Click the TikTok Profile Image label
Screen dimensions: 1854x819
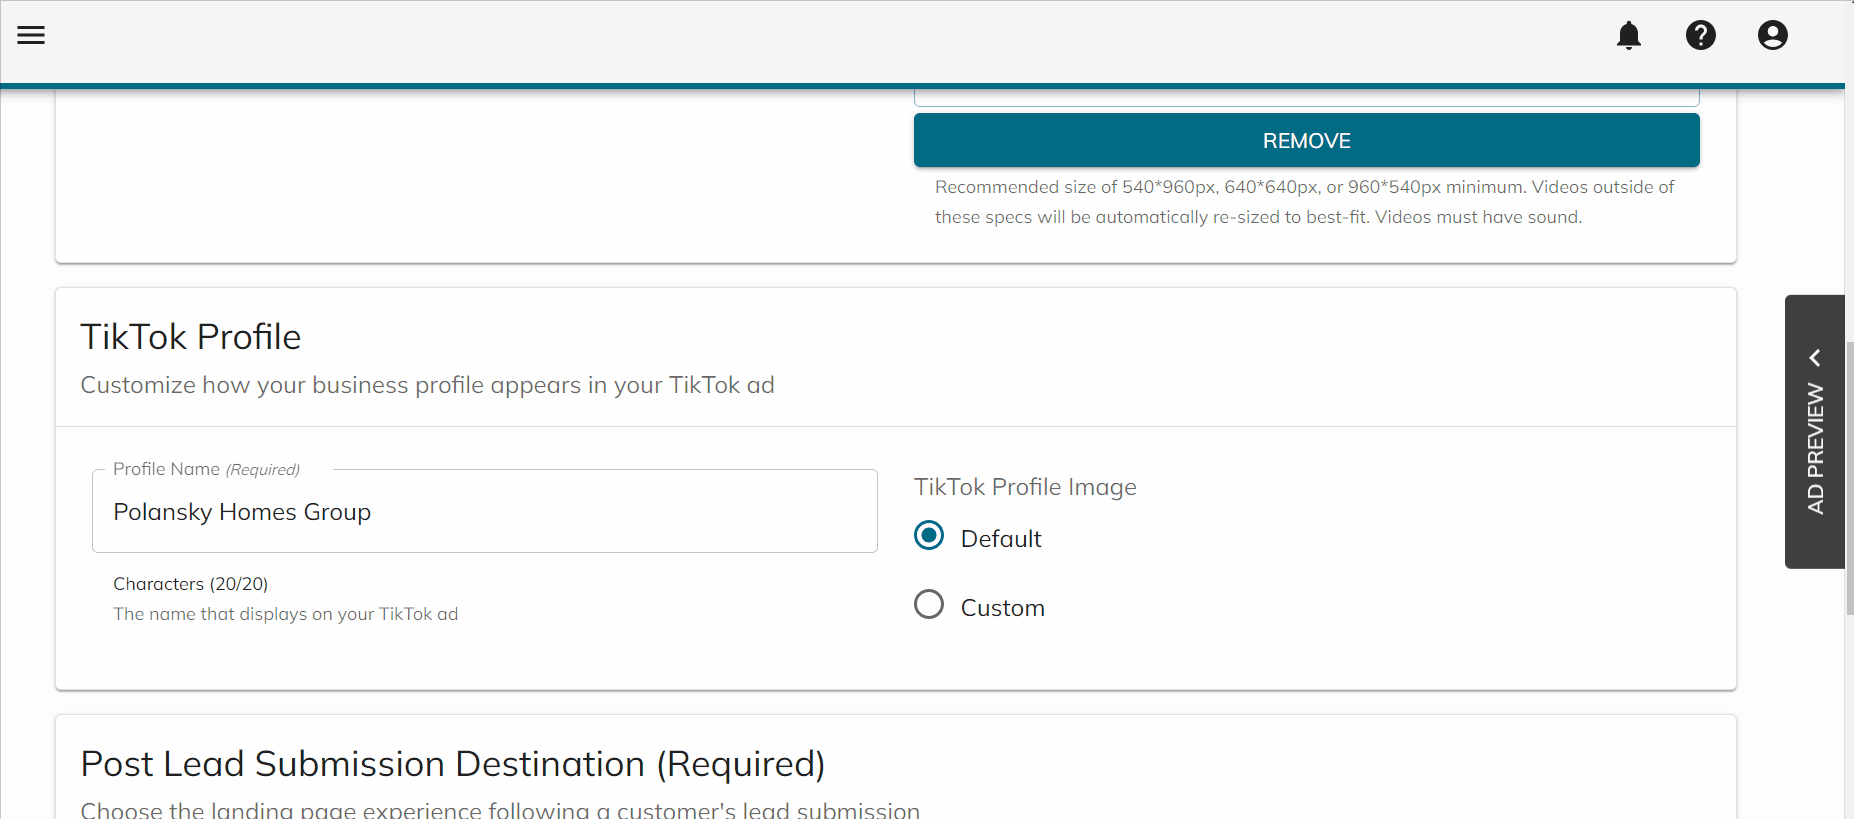[1025, 487]
